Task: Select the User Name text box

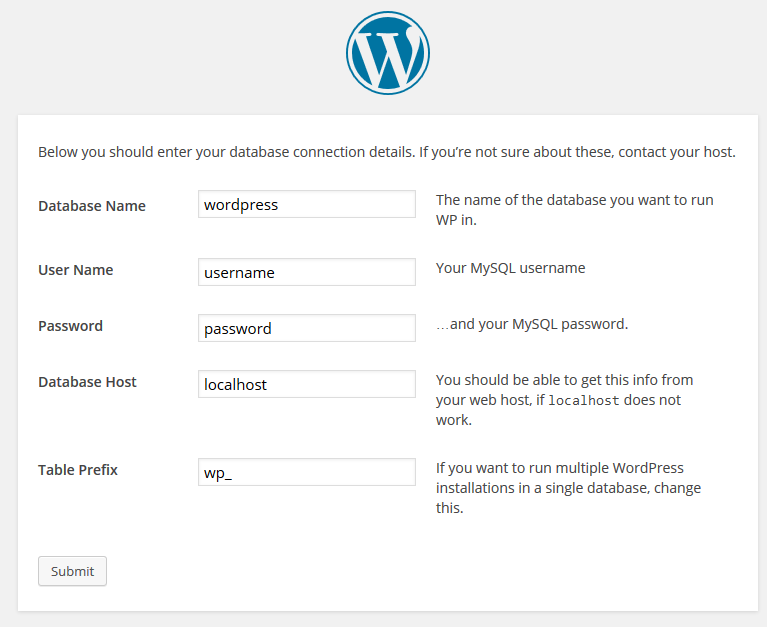Action: tap(307, 272)
